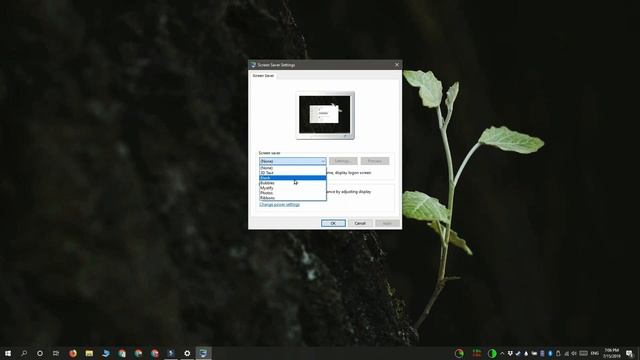This screenshot has height=360, width=640.
Task: Click the ENG language indicator
Action: pos(595,353)
